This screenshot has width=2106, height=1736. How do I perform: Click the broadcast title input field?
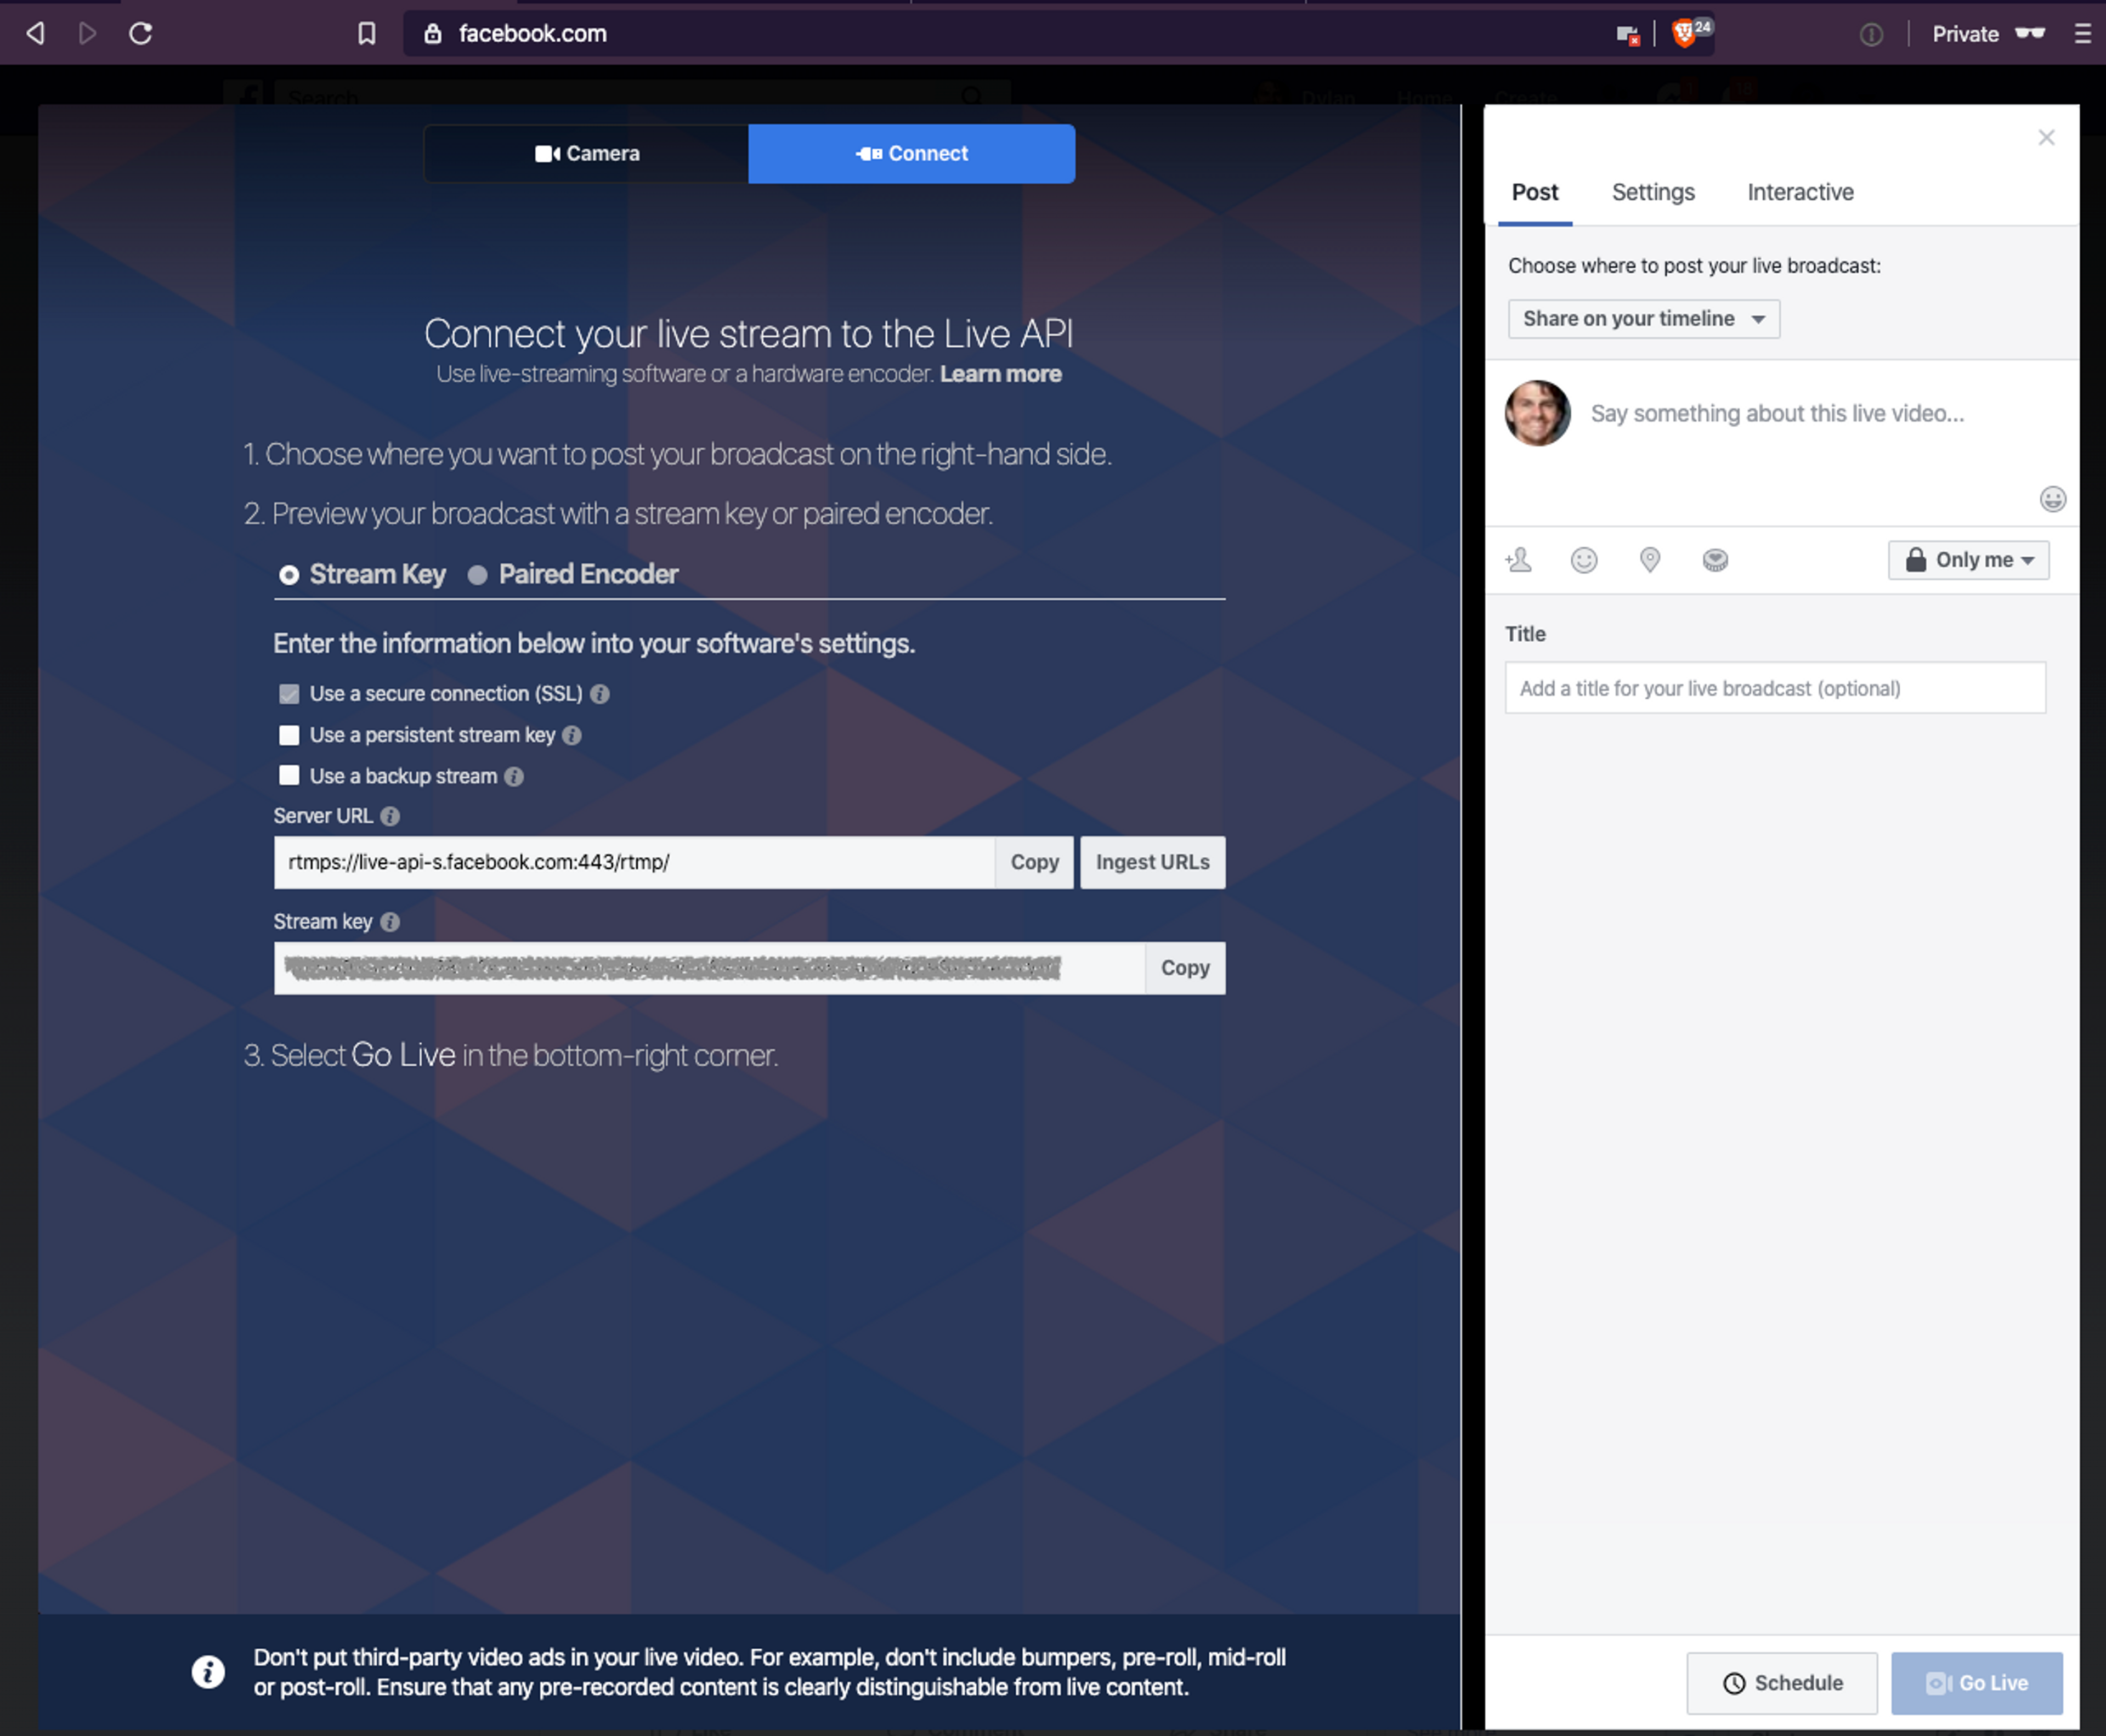(1774, 688)
